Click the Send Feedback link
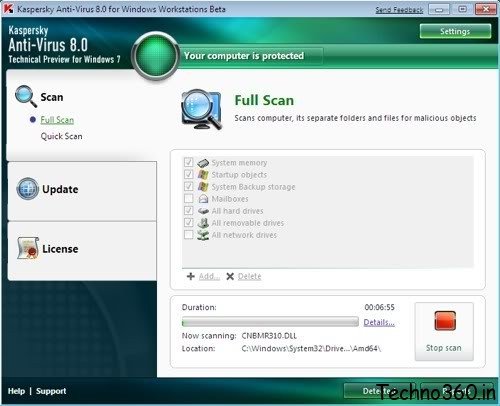The image size is (500, 406). point(399,10)
